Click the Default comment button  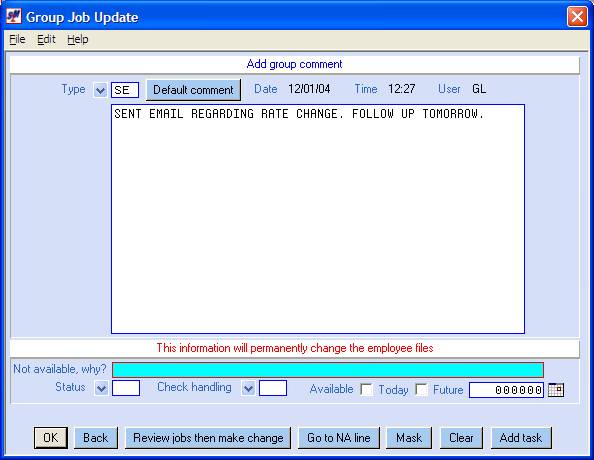(193, 90)
